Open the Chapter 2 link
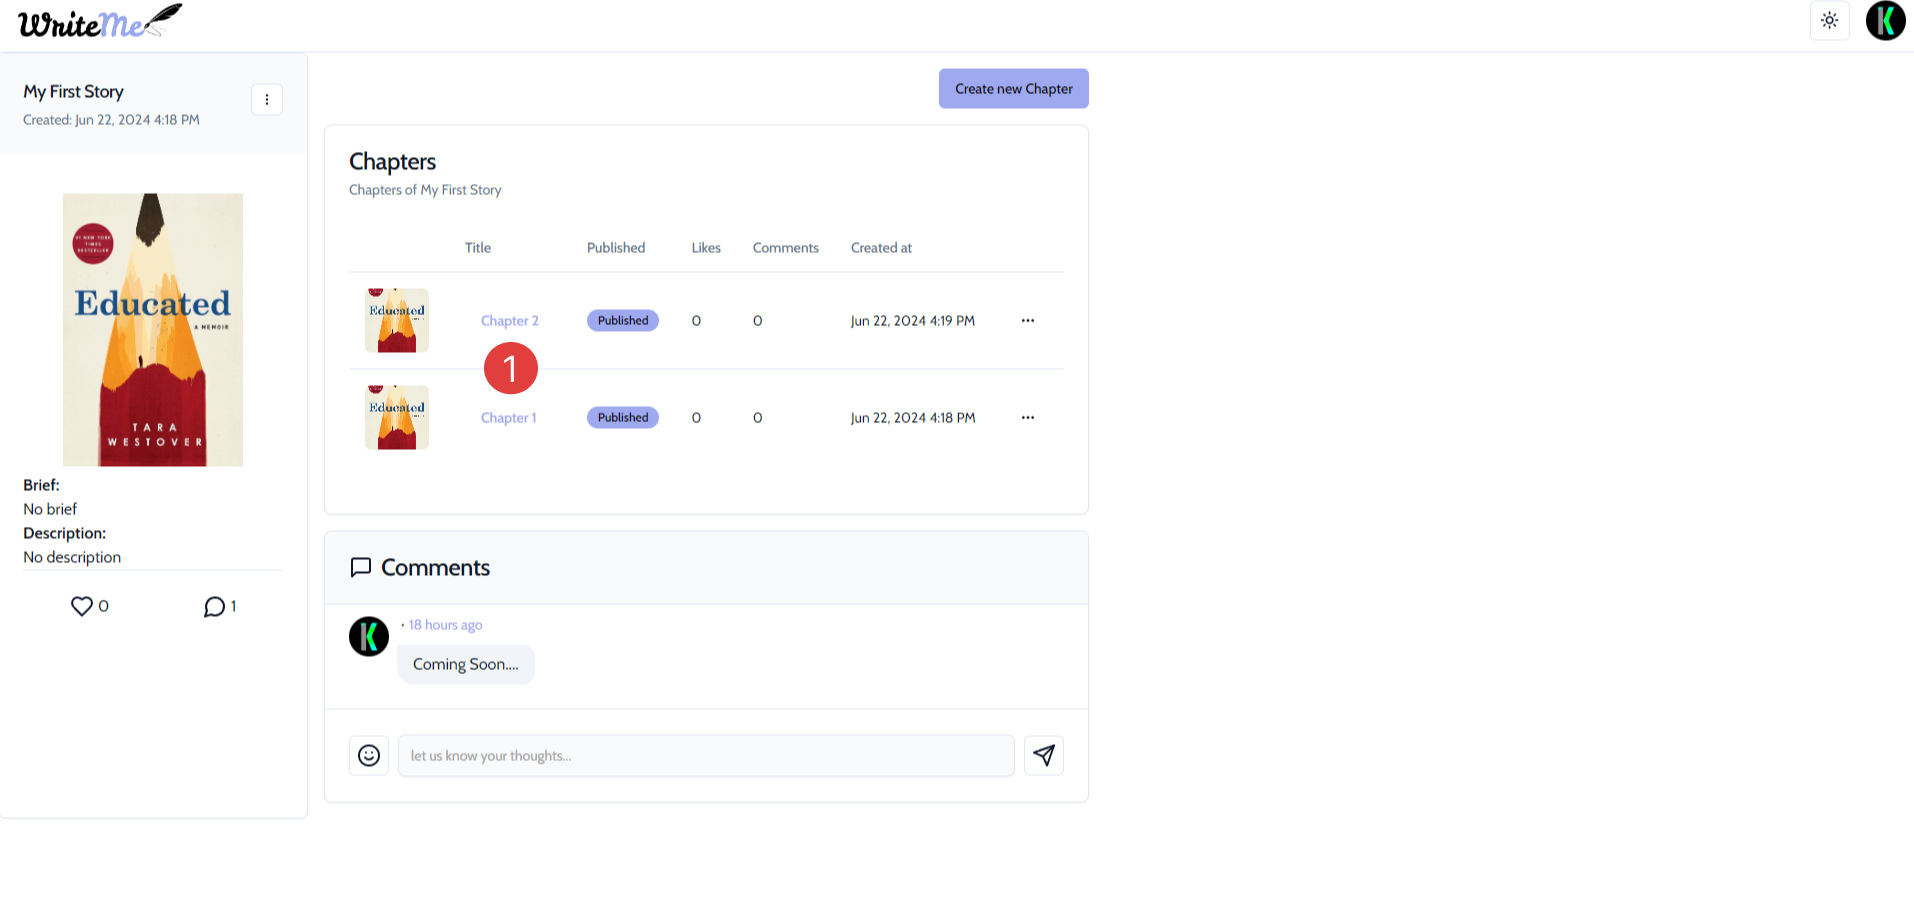The image size is (1914, 902). click(509, 321)
